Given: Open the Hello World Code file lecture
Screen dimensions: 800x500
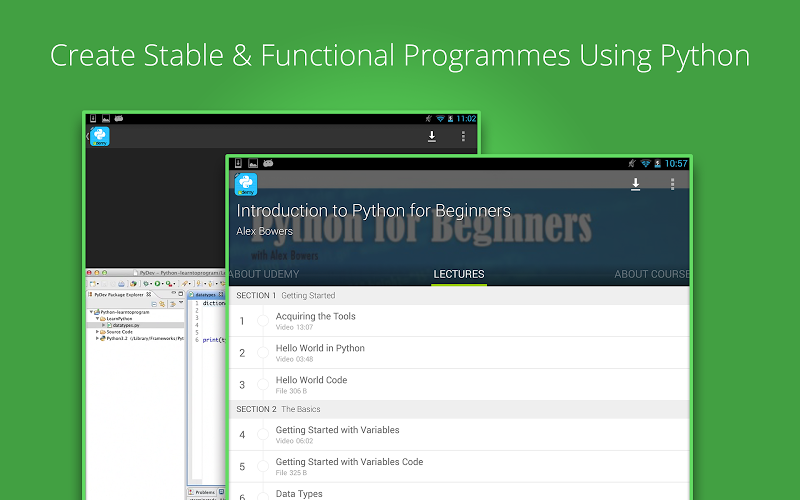Looking at the screenshot, I should click(x=459, y=385).
